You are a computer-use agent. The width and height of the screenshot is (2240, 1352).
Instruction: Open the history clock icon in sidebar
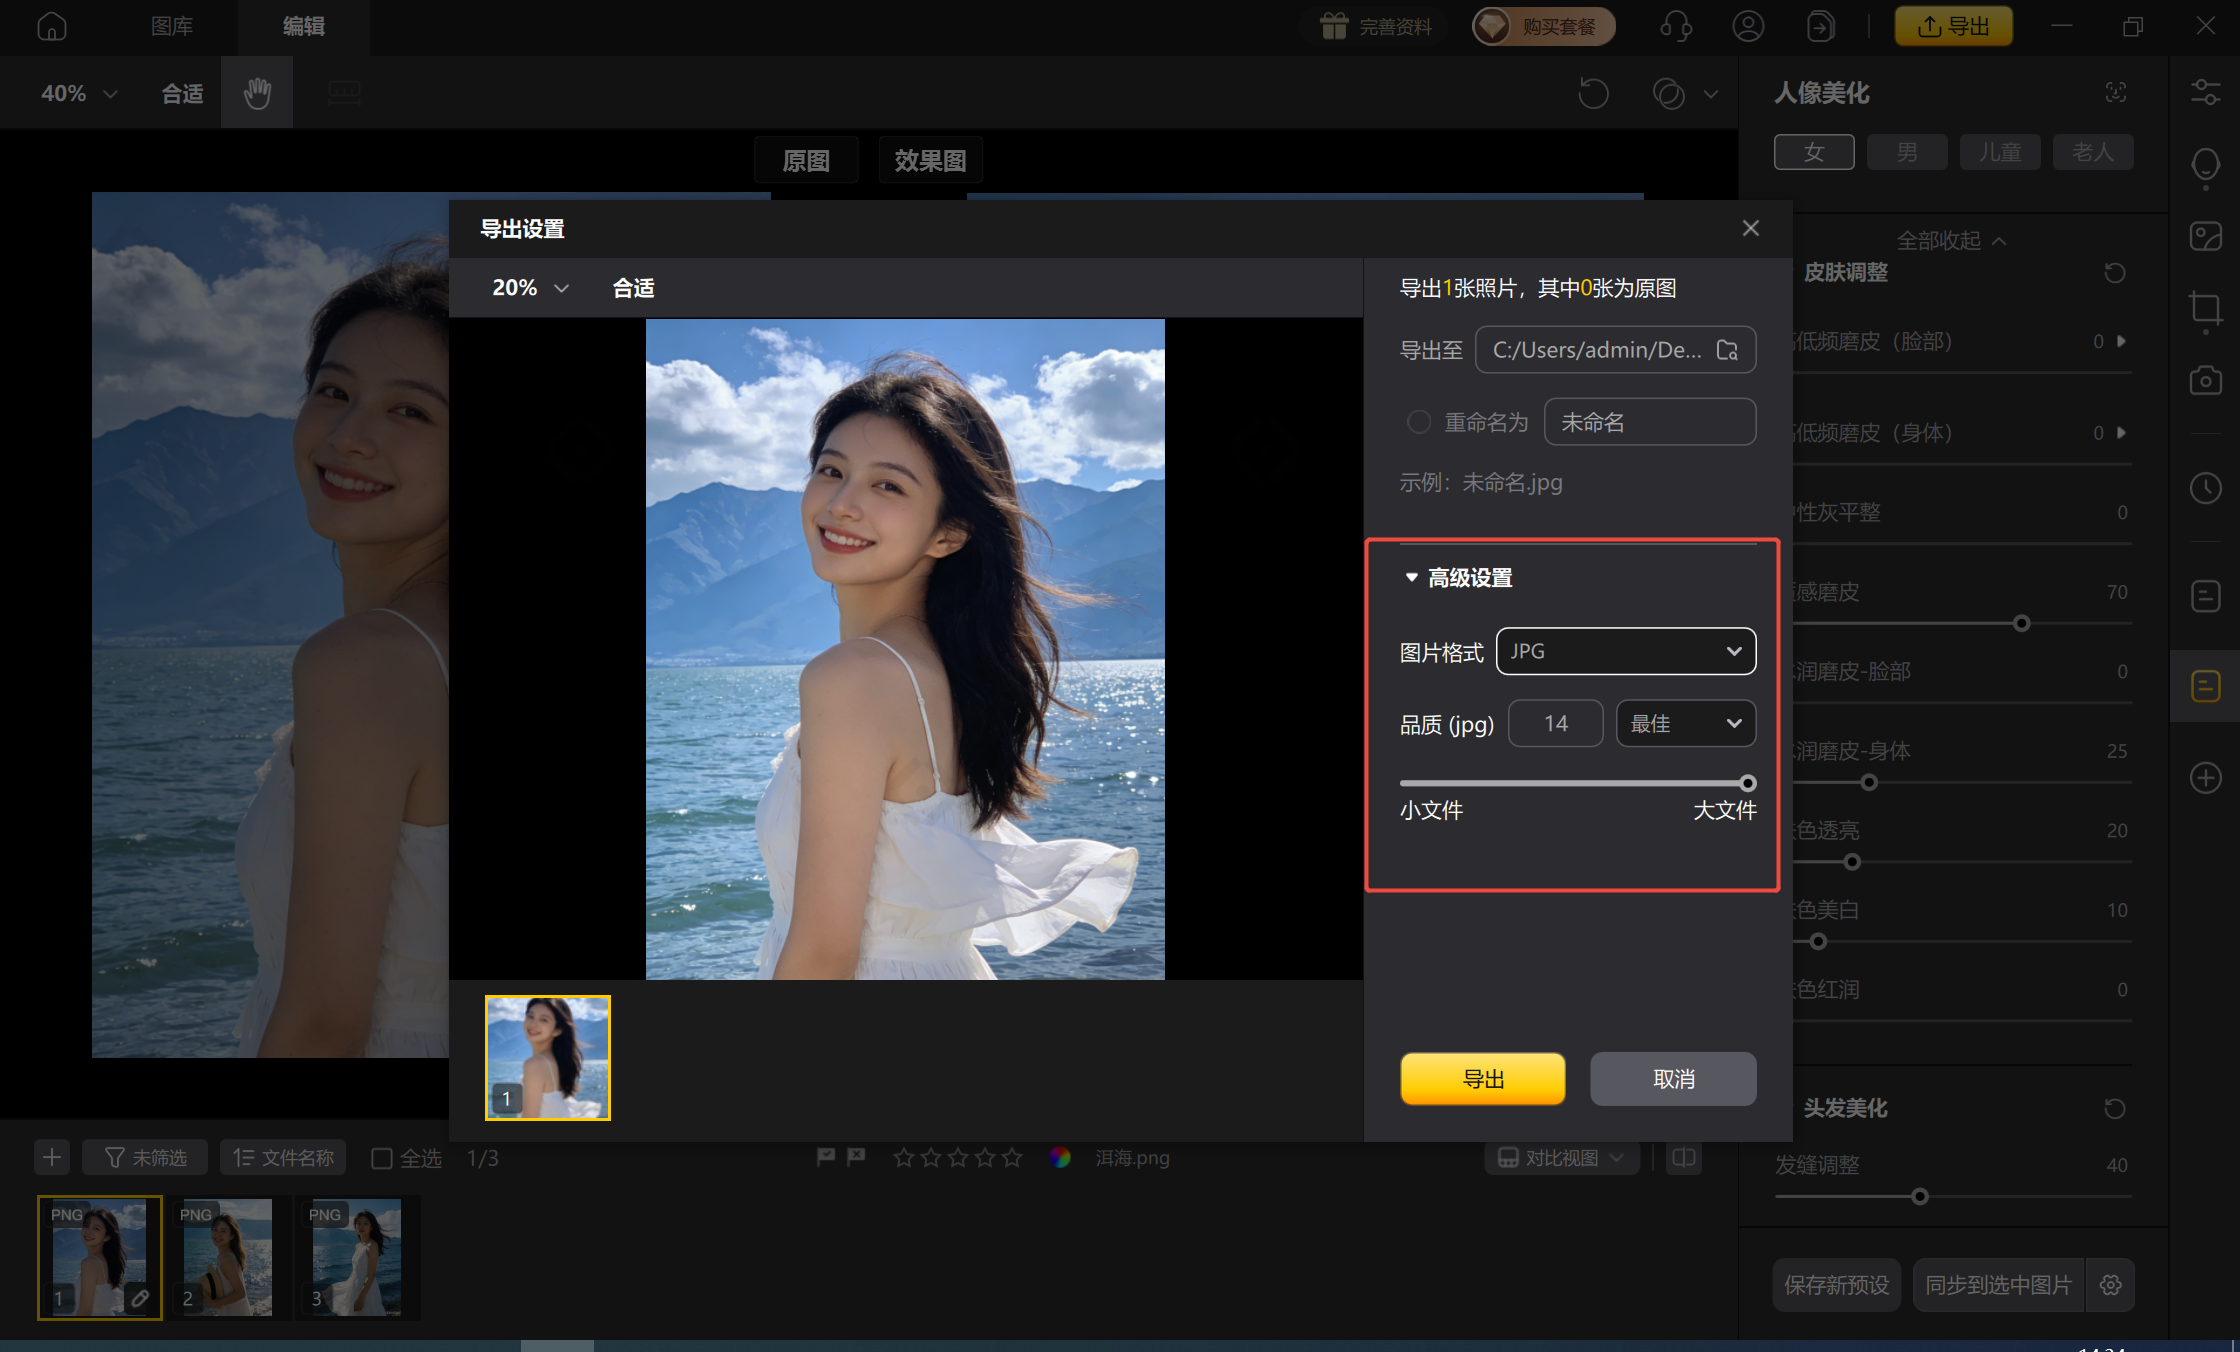coord(2205,488)
